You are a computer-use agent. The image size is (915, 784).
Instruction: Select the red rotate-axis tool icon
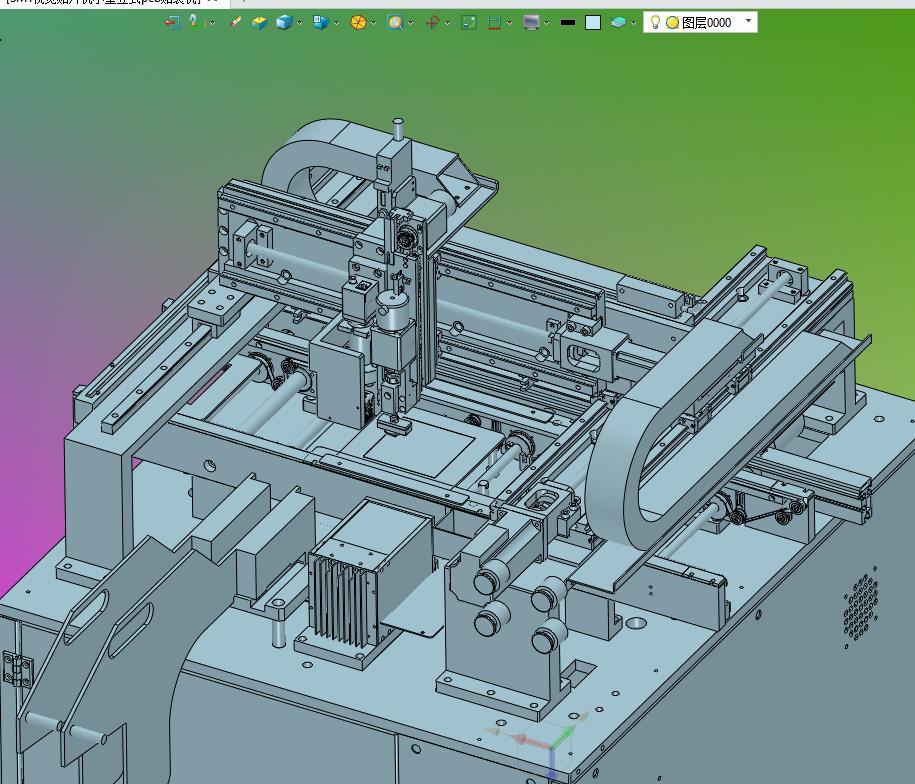tap(432, 22)
